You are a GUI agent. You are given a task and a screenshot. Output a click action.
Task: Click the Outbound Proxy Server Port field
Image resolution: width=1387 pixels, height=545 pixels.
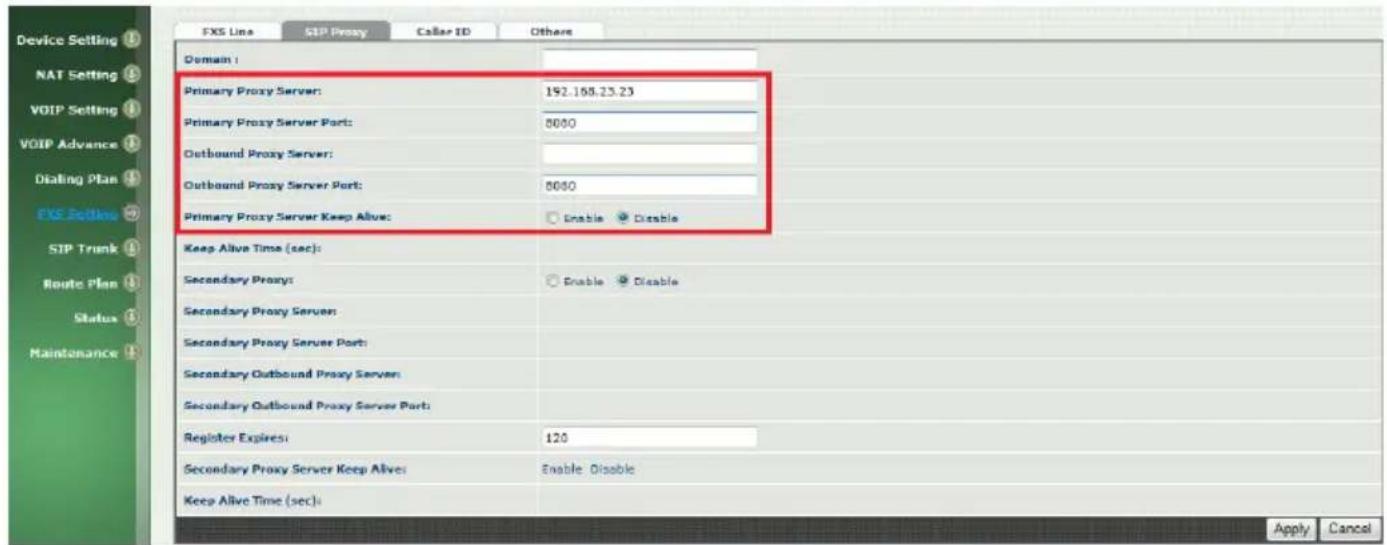point(649,185)
